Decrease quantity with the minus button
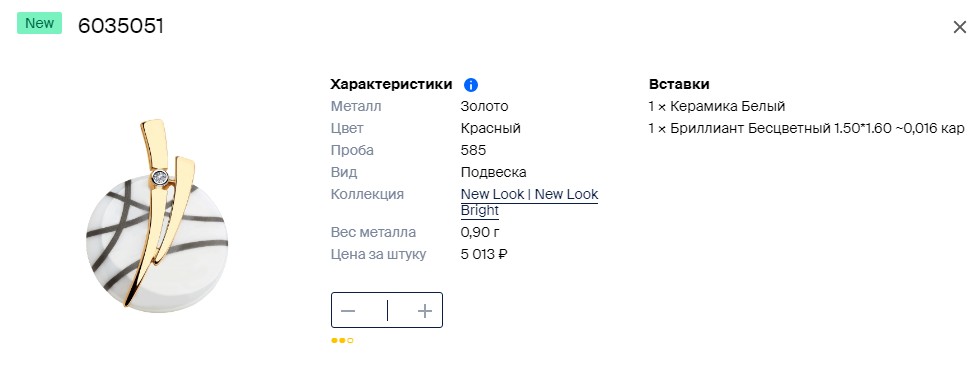This screenshot has height=368, width=975. [x=348, y=310]
